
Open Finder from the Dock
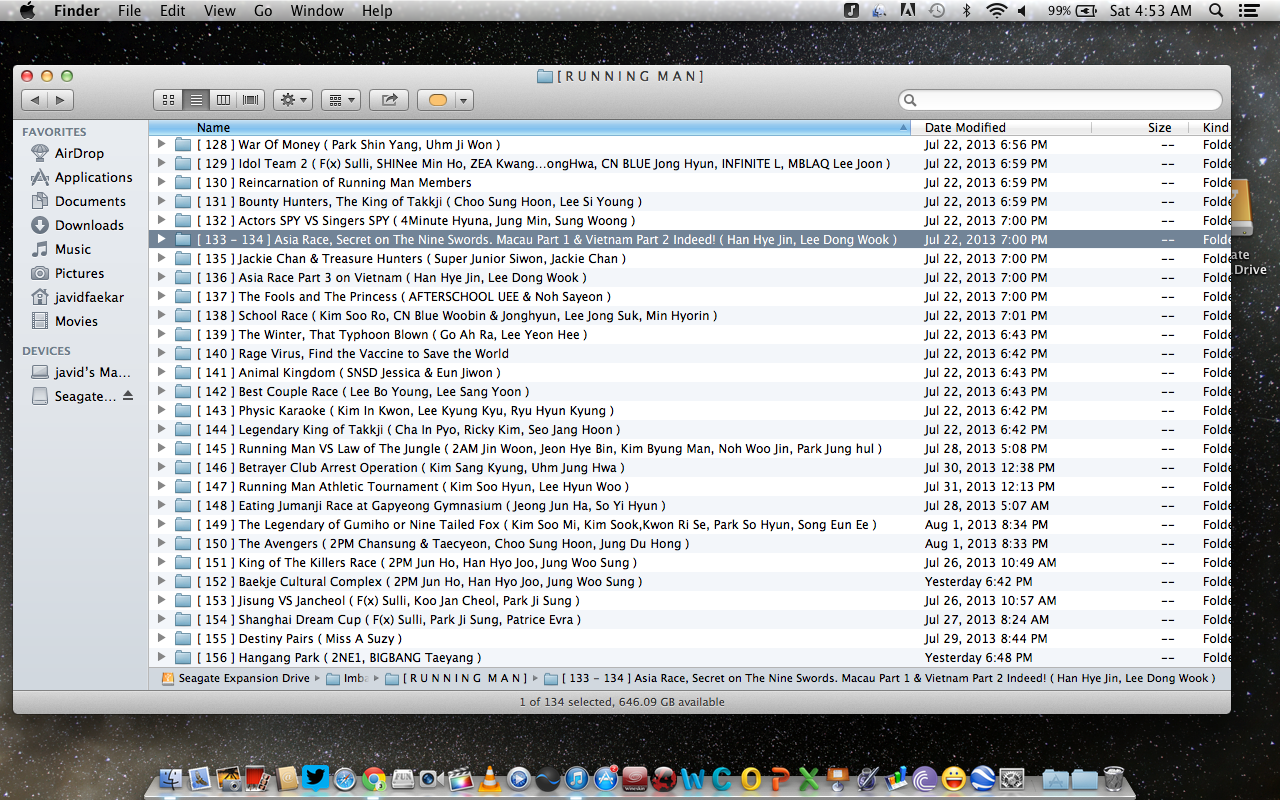[172, 779]
